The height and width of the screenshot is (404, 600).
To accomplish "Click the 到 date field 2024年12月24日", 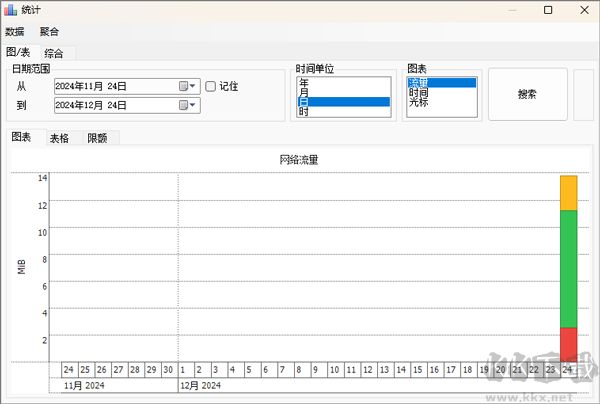I will [x=127, y=105].
